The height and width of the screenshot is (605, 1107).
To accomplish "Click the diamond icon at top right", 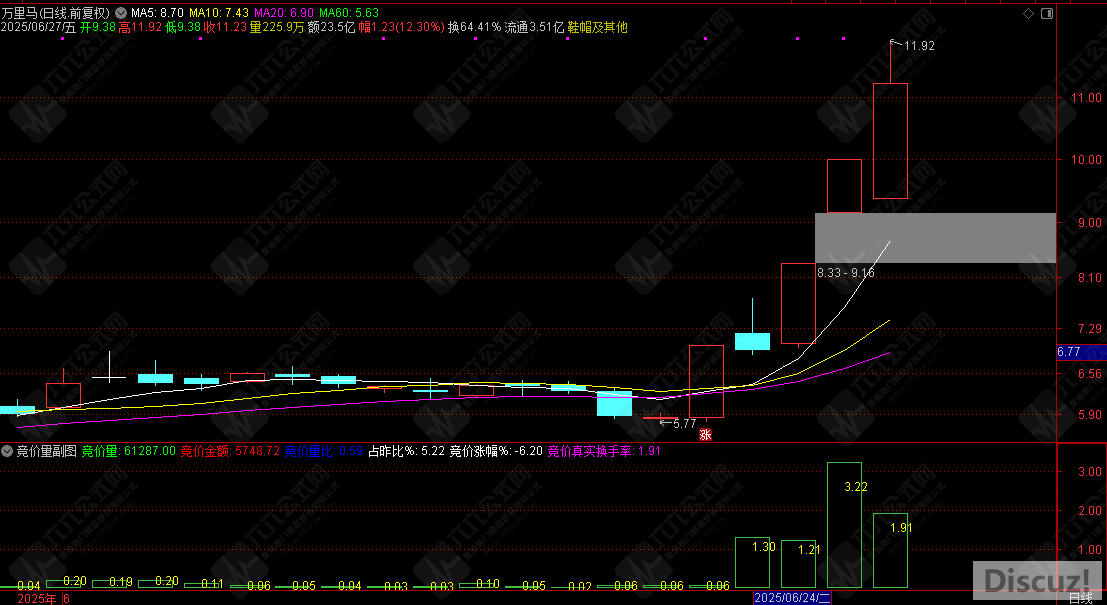I will [1029, 13].
